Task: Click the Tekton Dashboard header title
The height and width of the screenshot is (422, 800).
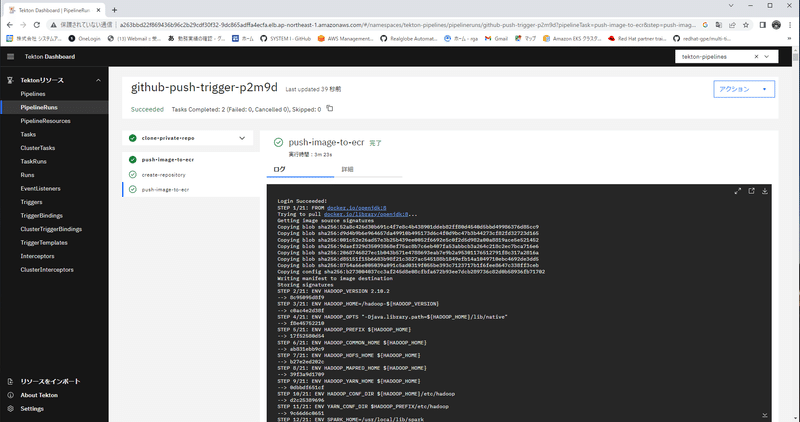Action: click(x=49, y=57)
